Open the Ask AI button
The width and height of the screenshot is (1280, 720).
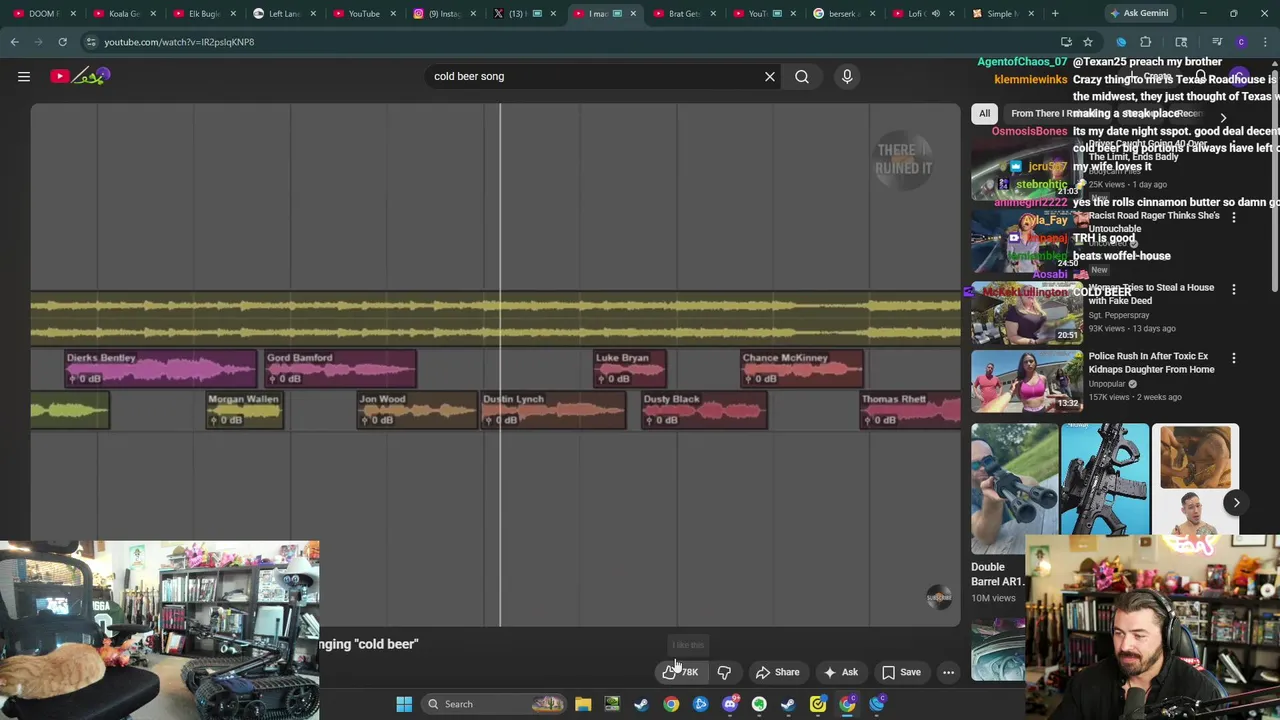pyautogui.click(x=840, y=672)
